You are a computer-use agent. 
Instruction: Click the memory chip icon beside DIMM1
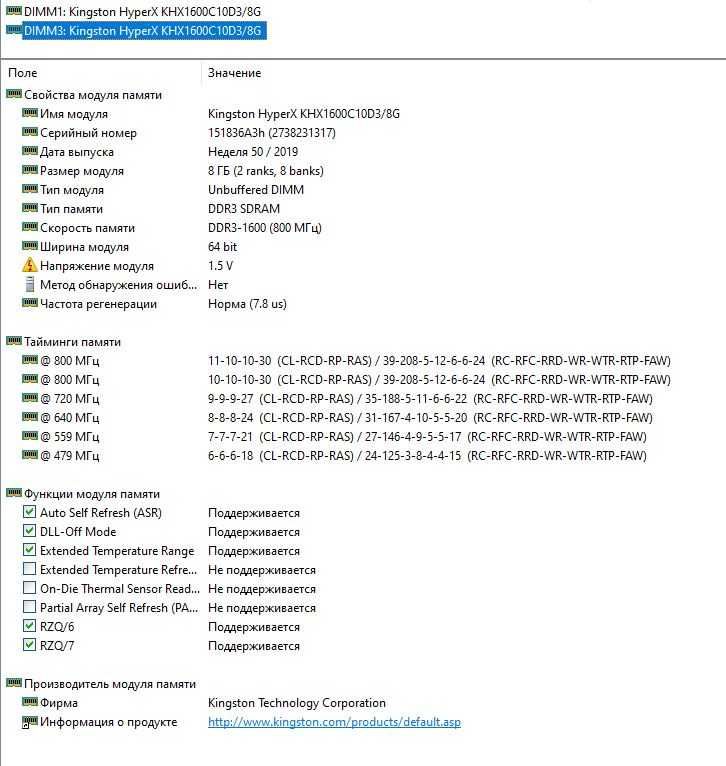(x=14, y=10)
